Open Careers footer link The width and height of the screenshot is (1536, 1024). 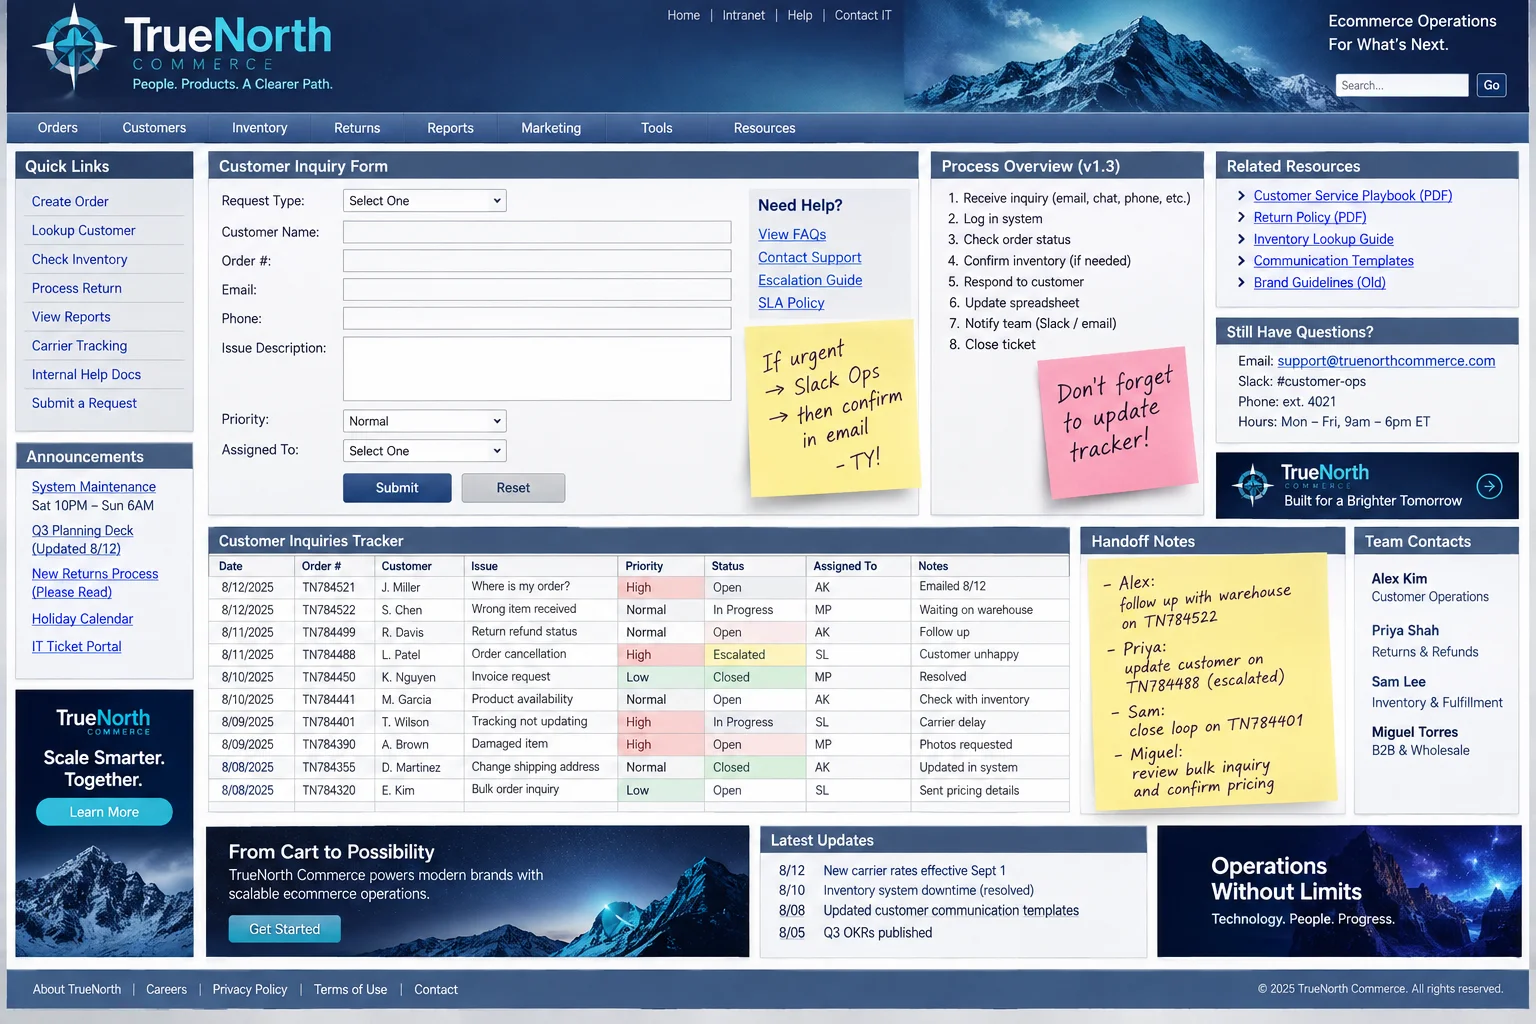click(166, 990)
